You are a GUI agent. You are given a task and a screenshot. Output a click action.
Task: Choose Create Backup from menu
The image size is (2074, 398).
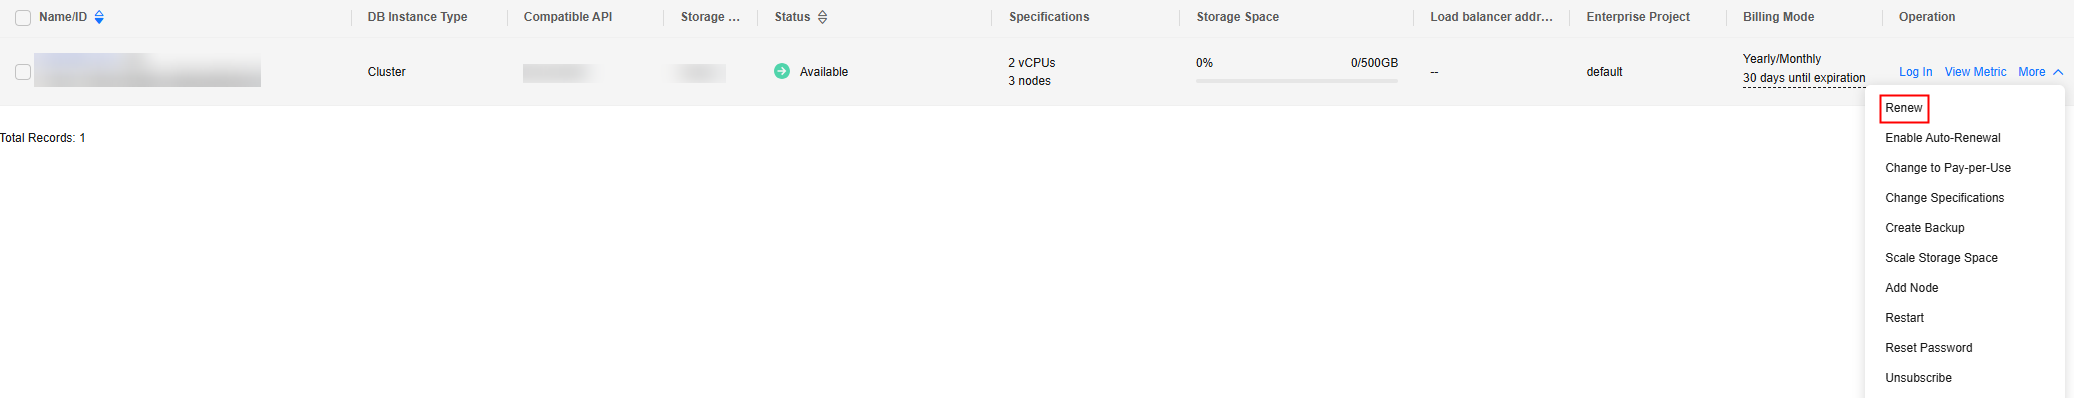click(1925, 228)
